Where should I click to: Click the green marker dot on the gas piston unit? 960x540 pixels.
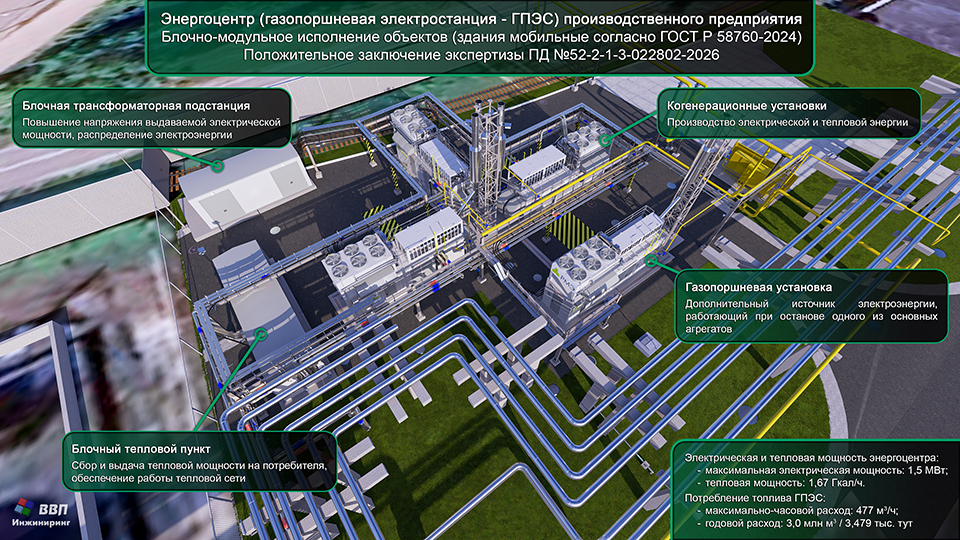click(651, 261)
